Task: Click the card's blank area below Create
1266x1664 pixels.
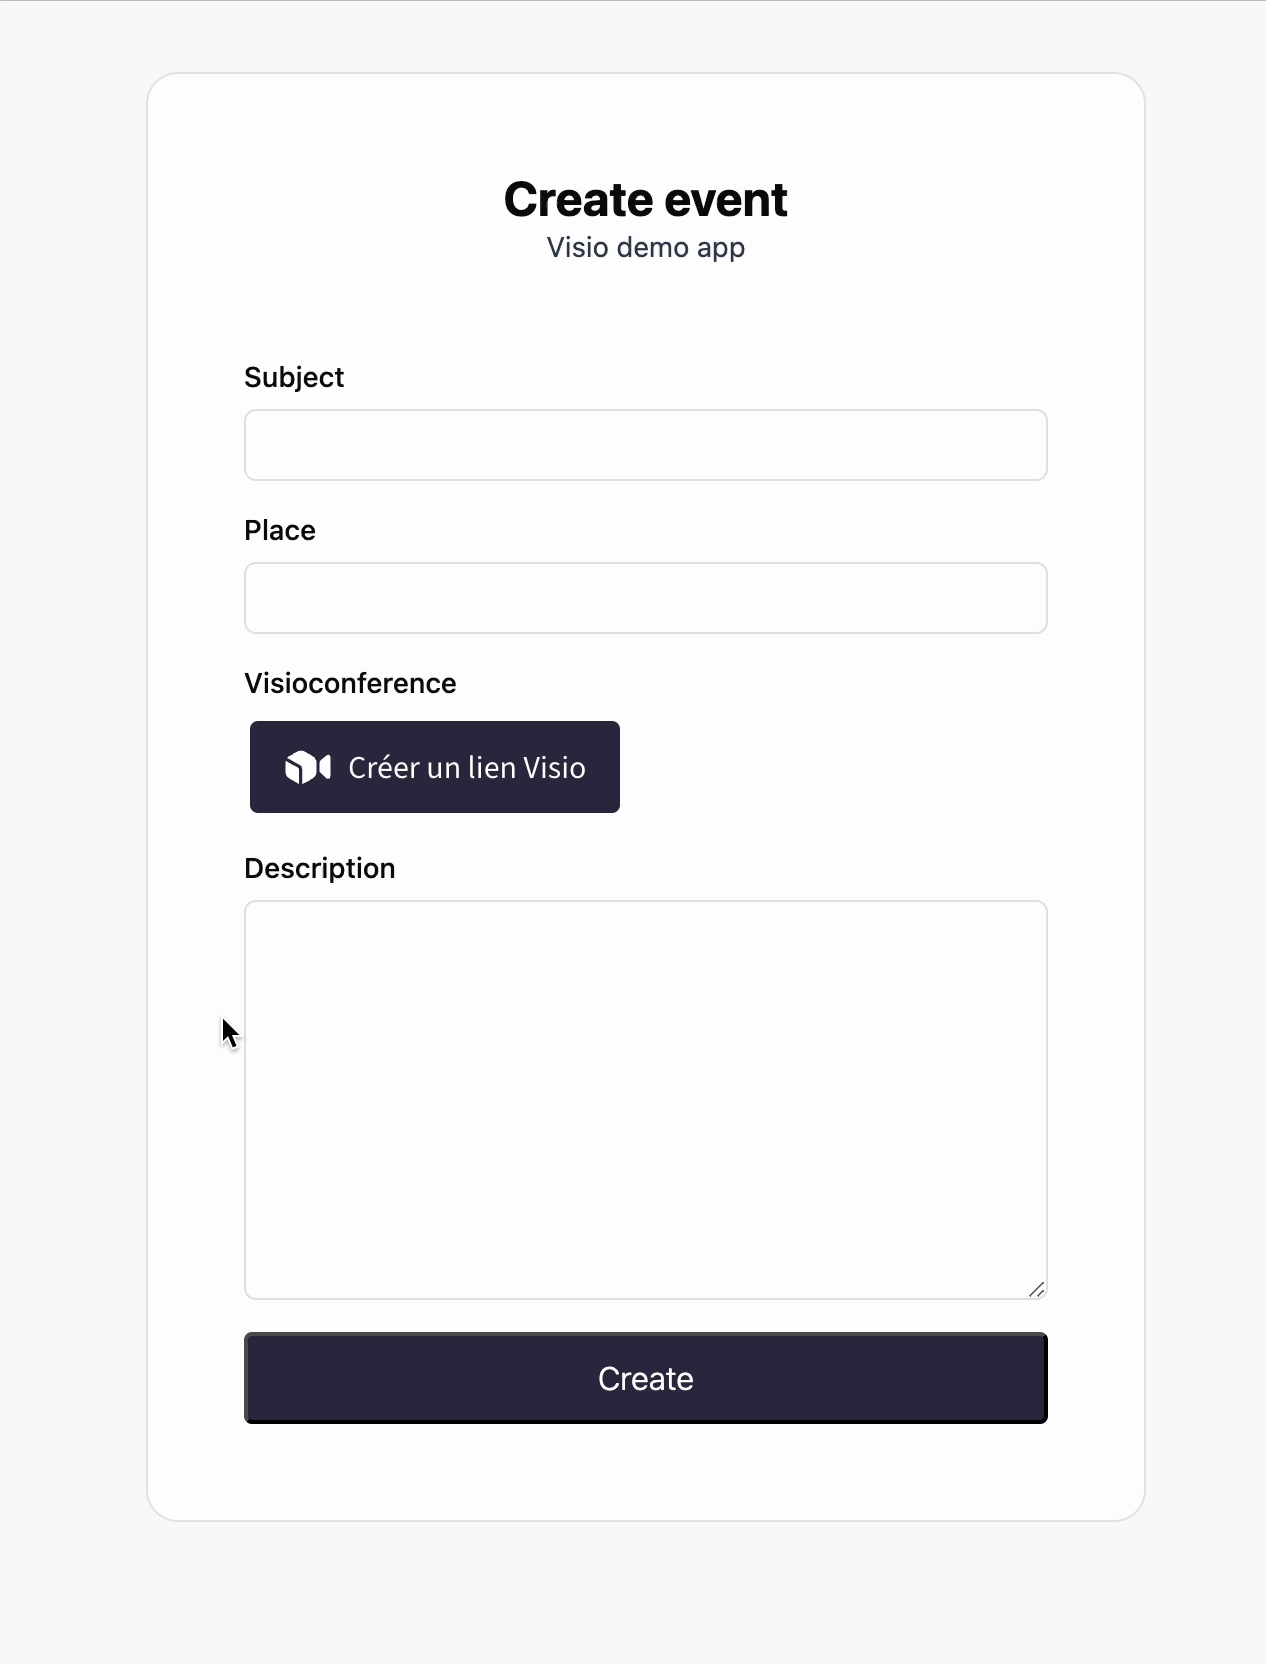Action: [x=645, y=1472]
